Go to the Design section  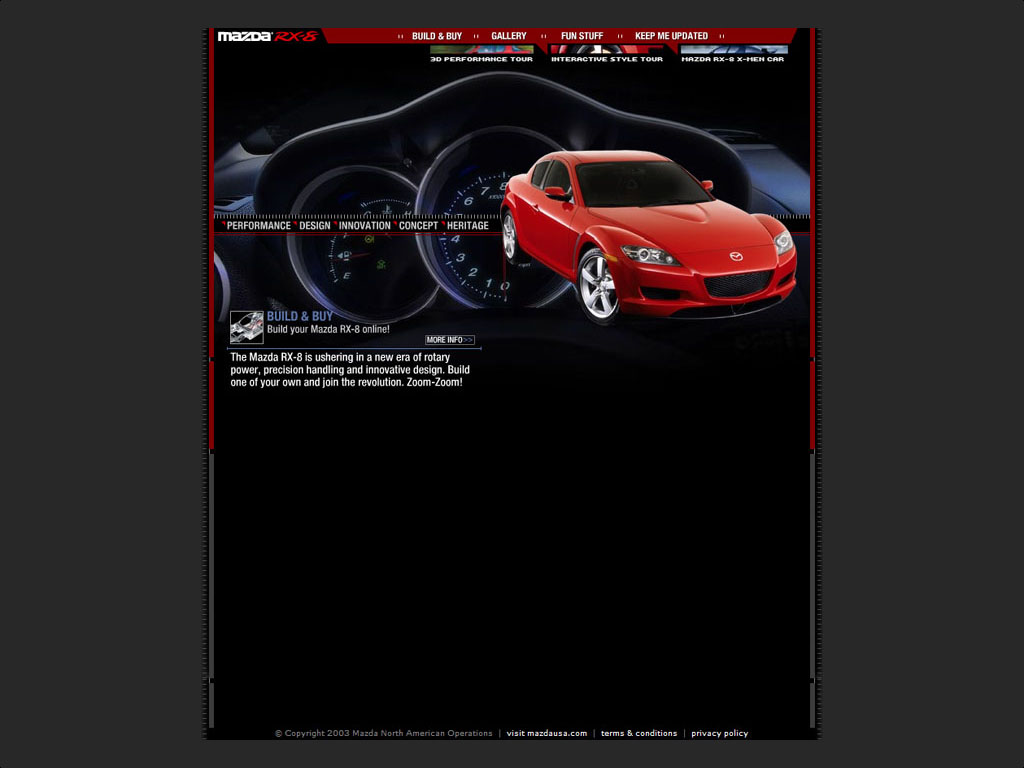tap(315, 225)
